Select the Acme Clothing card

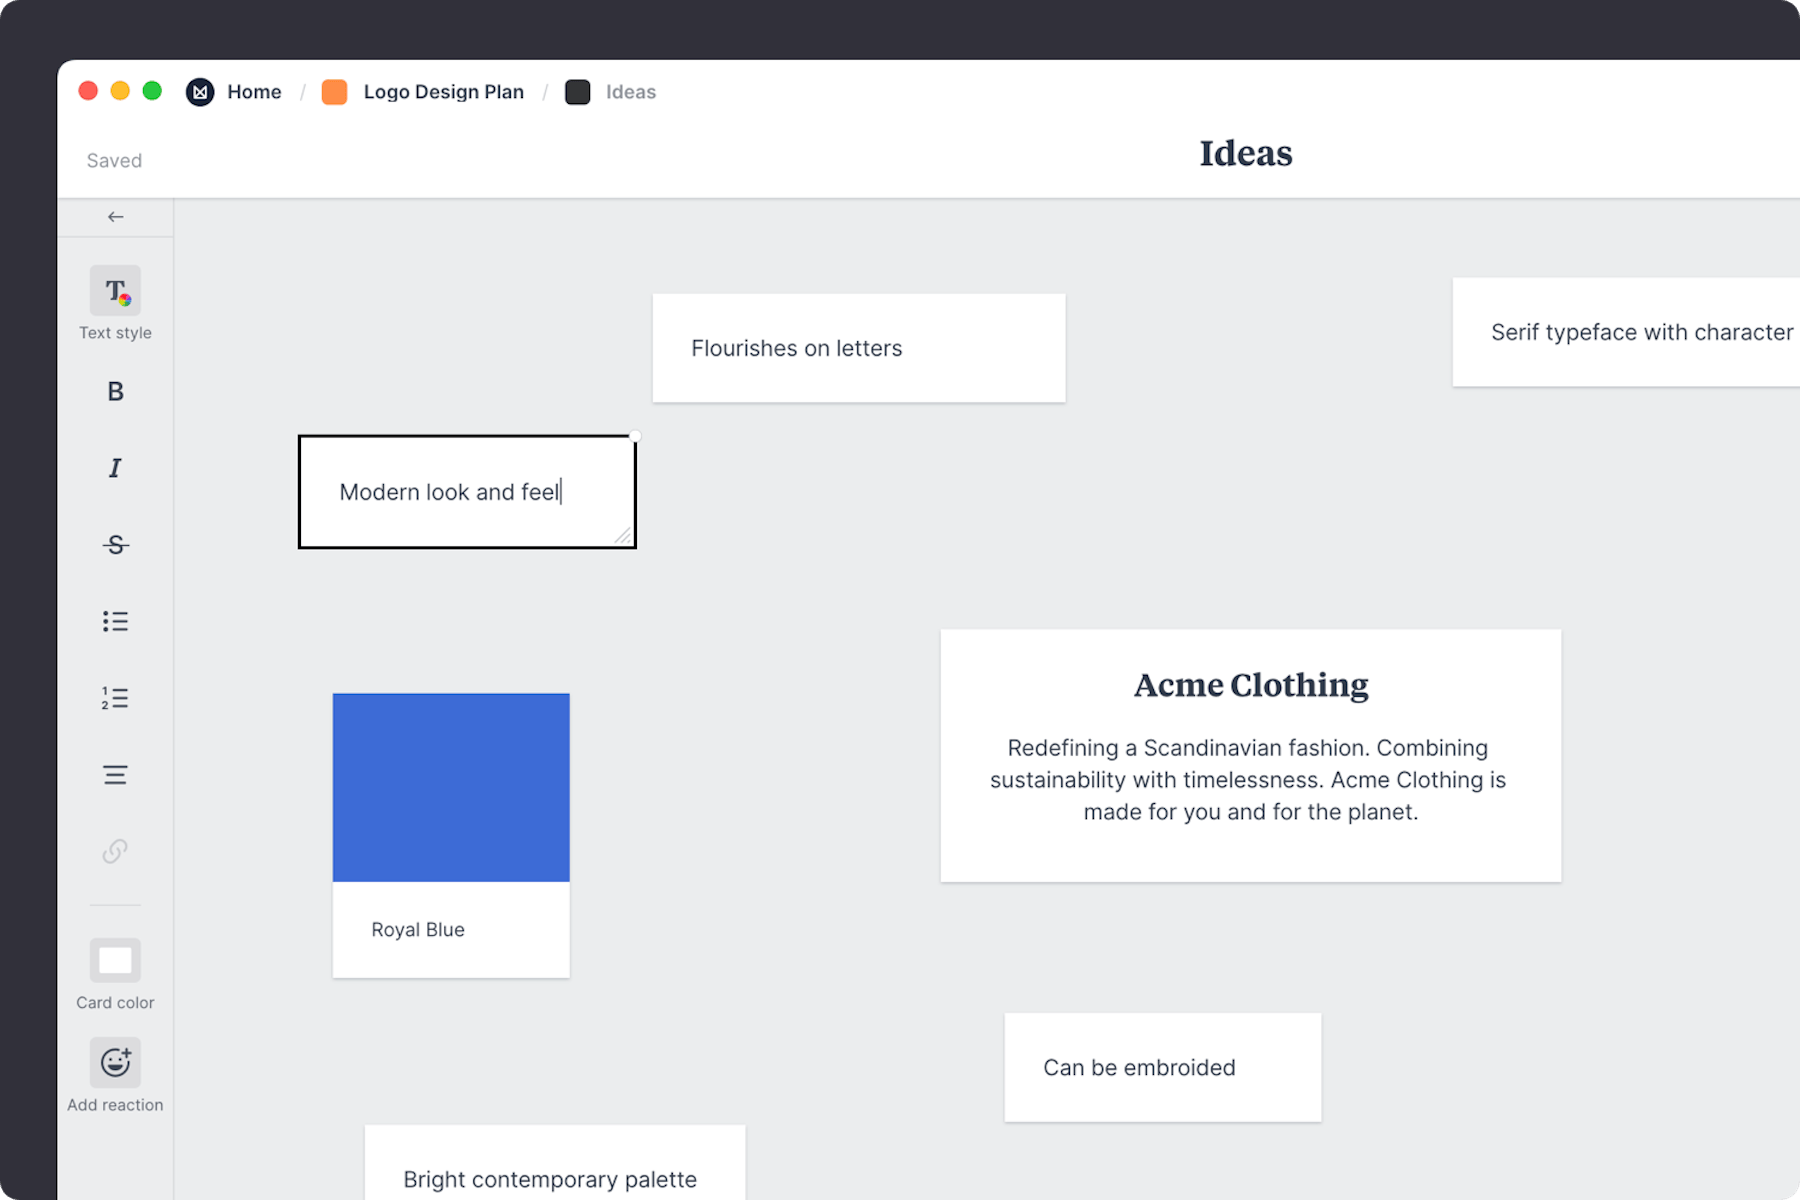pyautogui.click(x=1249, y=755)
